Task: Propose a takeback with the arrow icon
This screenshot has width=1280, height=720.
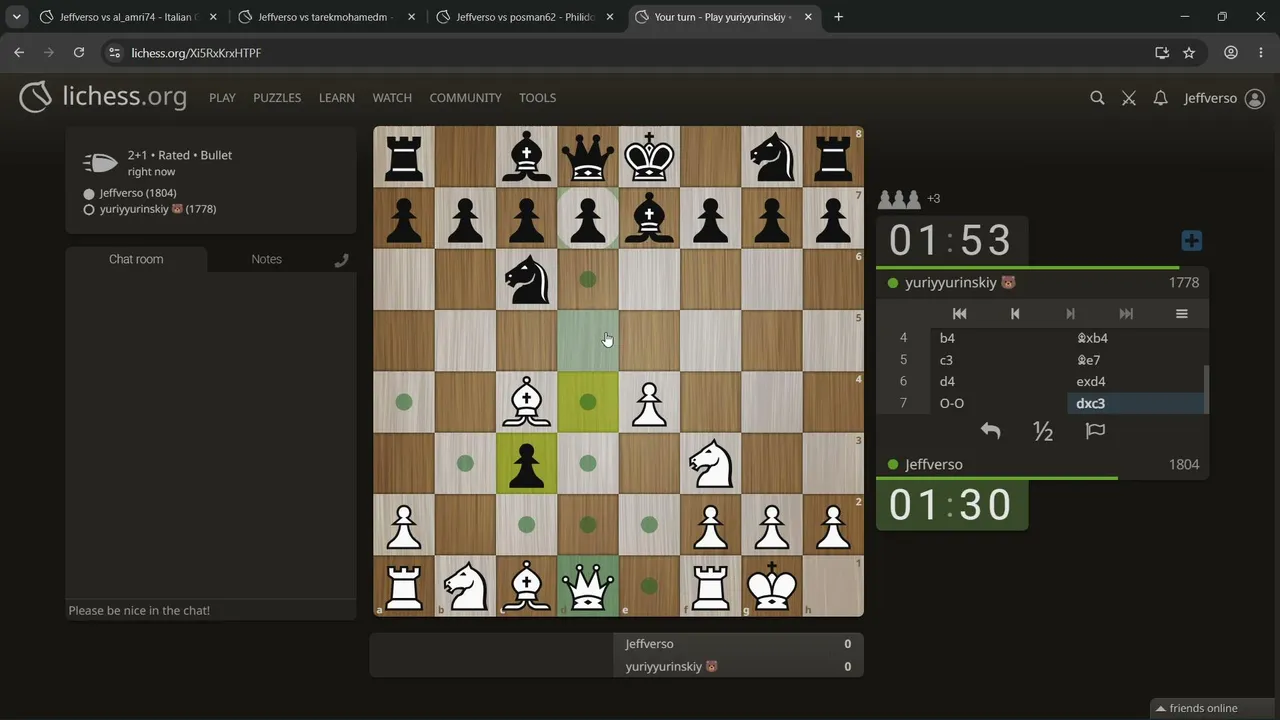Action: click(x=990, y=431)
